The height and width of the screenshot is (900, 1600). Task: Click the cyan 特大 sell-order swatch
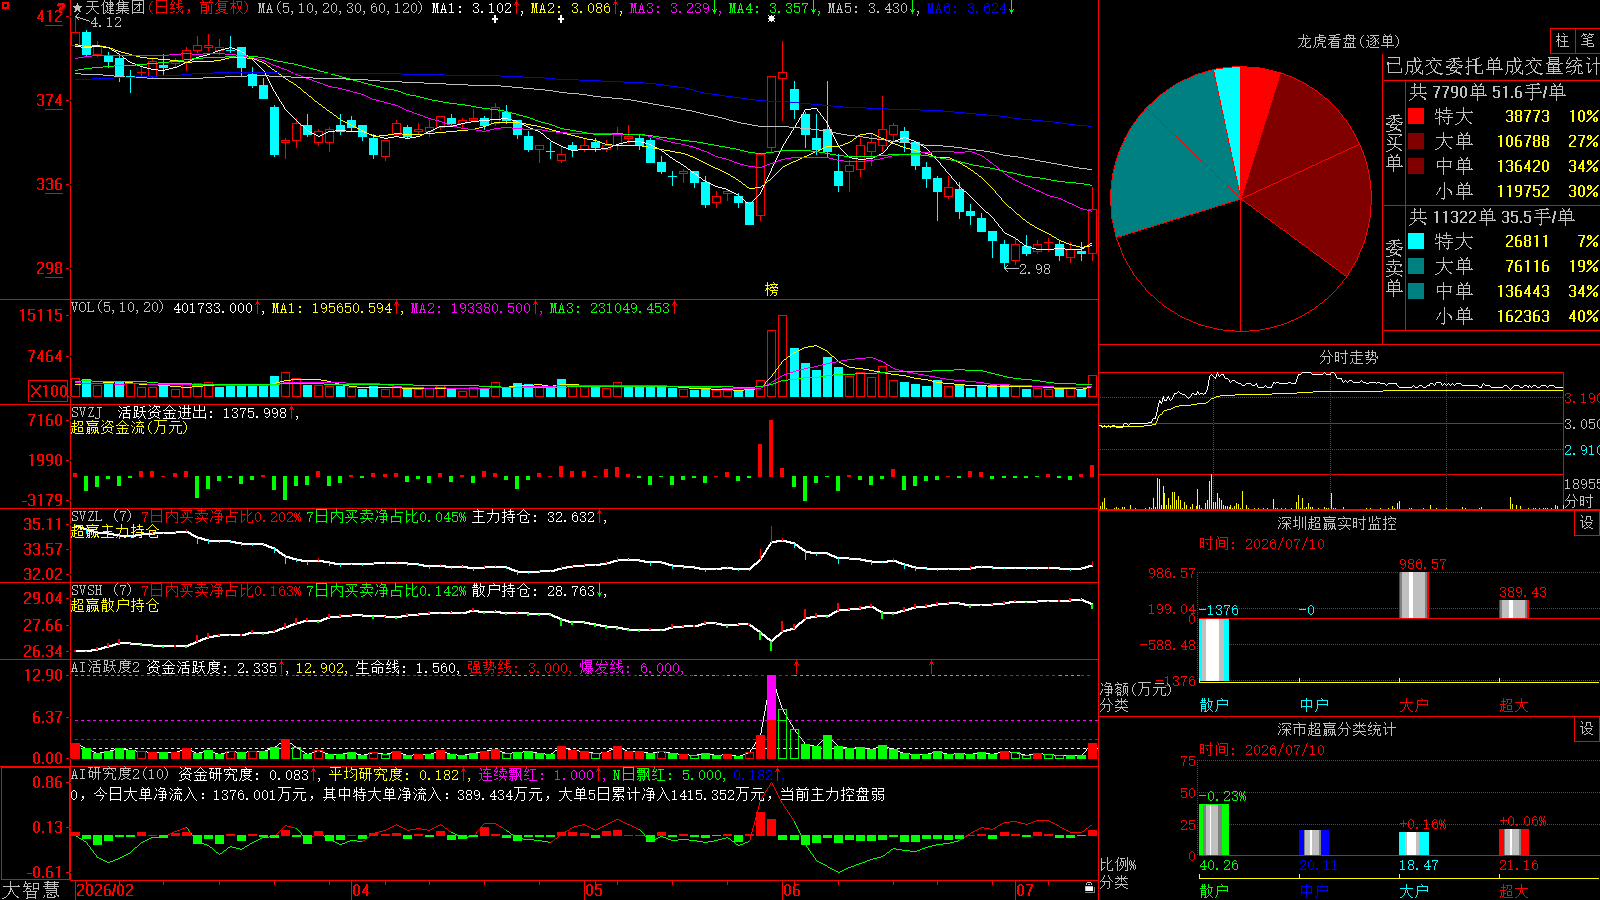pos(1416,241)
